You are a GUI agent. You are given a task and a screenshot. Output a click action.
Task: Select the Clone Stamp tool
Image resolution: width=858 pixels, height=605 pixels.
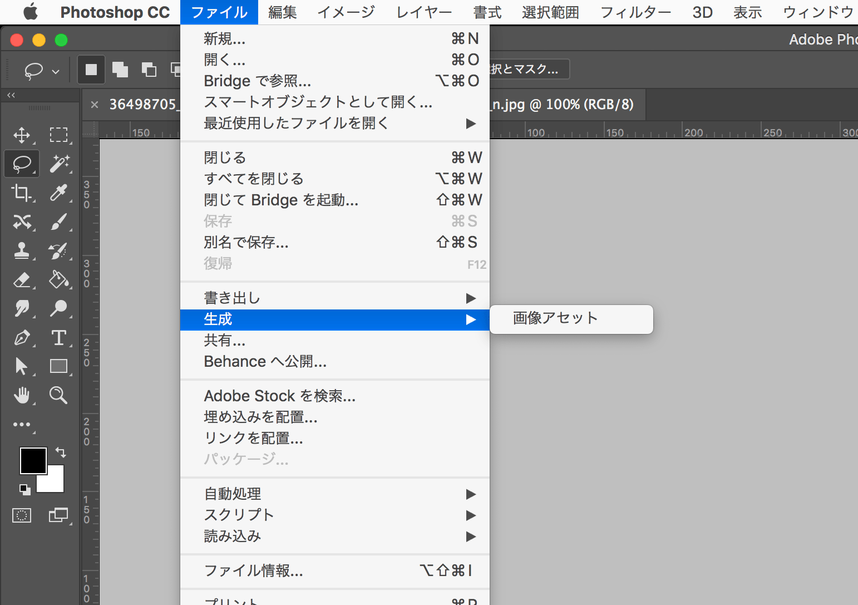pos(22,251)
